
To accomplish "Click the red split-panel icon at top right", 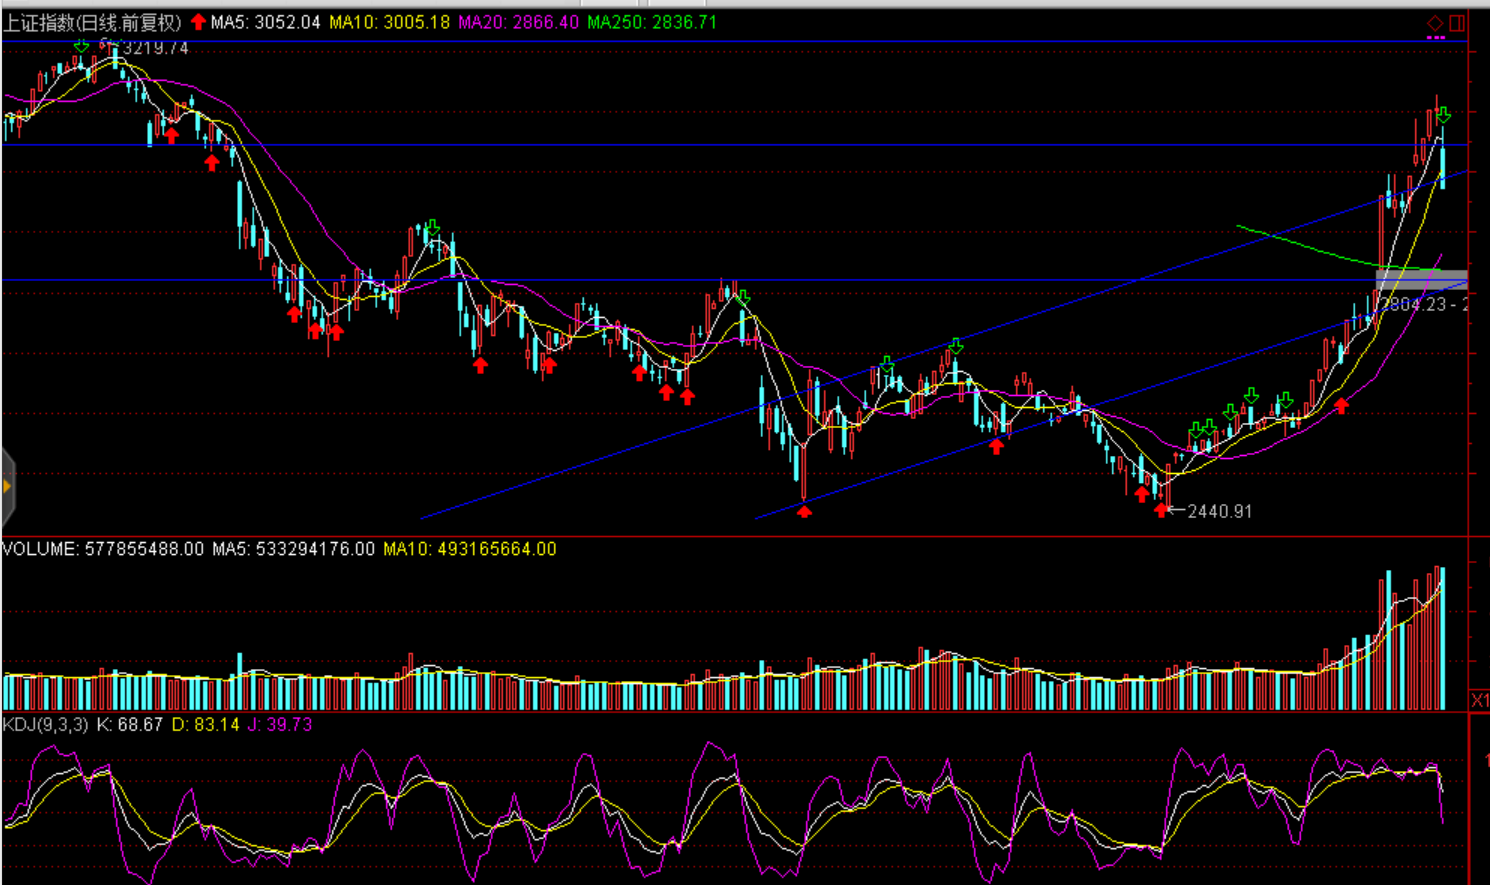I will click(x=1457, y=22).
